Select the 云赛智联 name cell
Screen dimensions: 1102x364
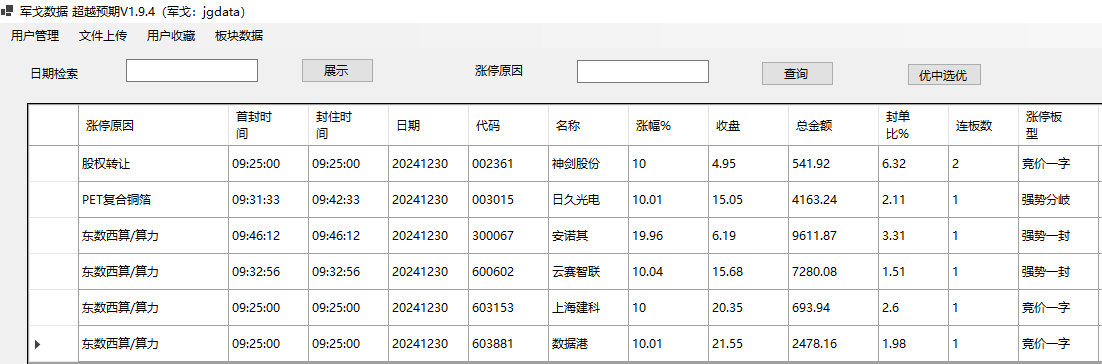point(589,271)
